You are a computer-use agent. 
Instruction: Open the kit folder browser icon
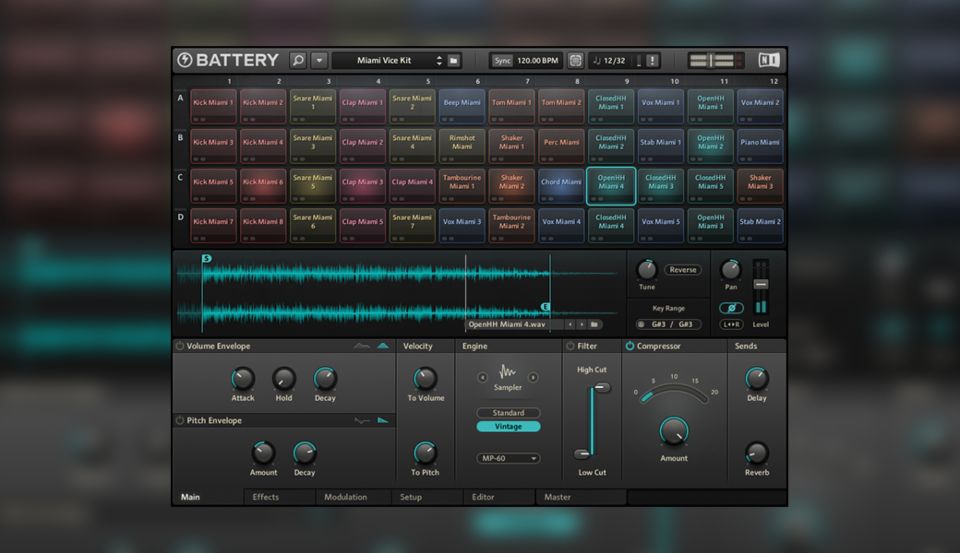454,60
